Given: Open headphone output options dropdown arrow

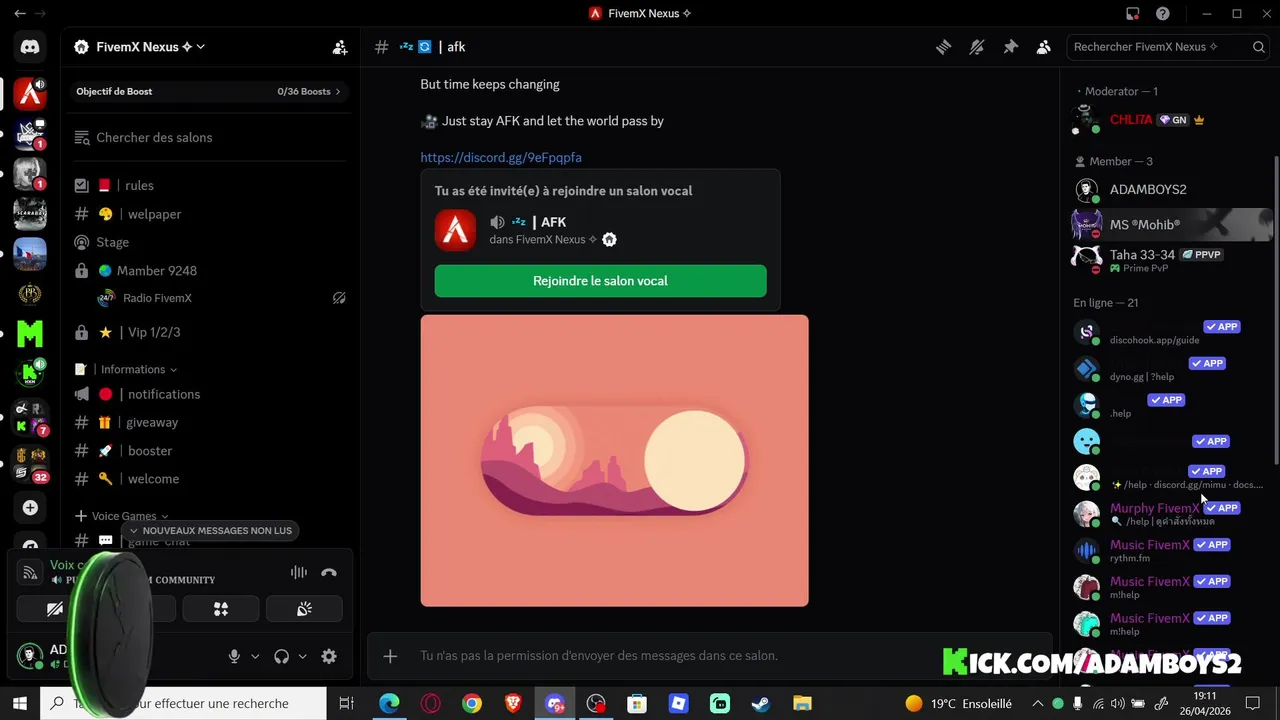Looking at the screenshot, I should pyautogui.click(x=302, y=656).
